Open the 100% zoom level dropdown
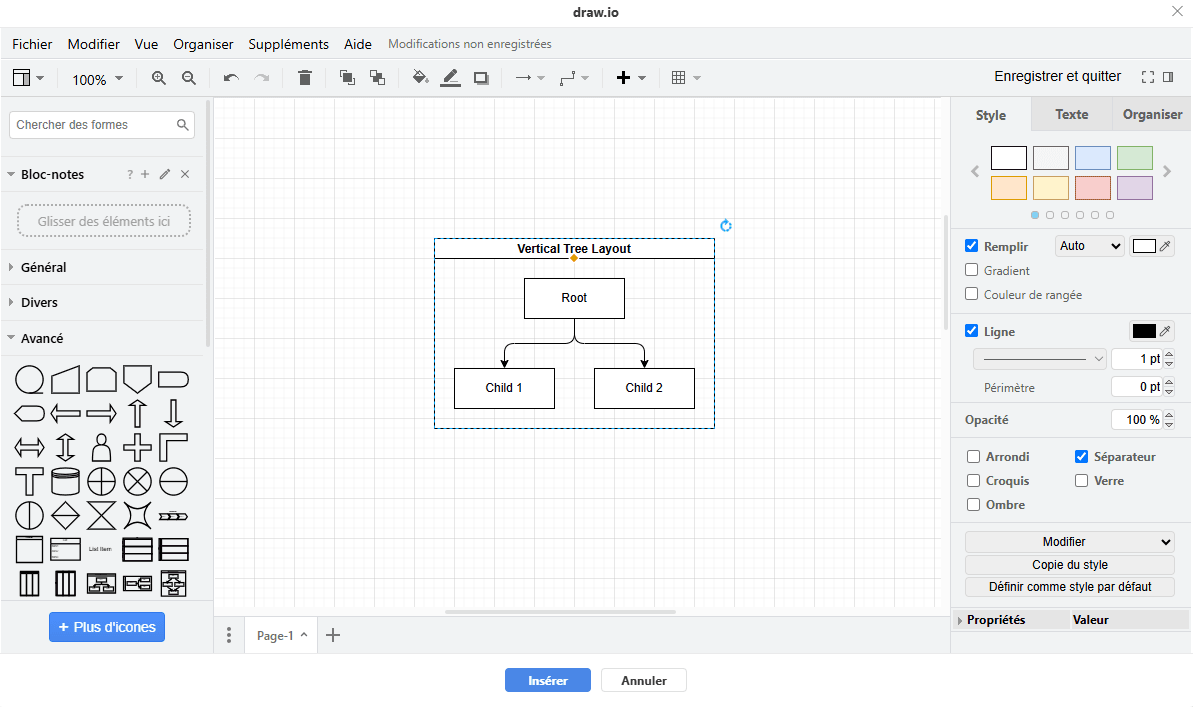Image resolution: width=1193 pixels, height=707 pixels. coord(97,79)
